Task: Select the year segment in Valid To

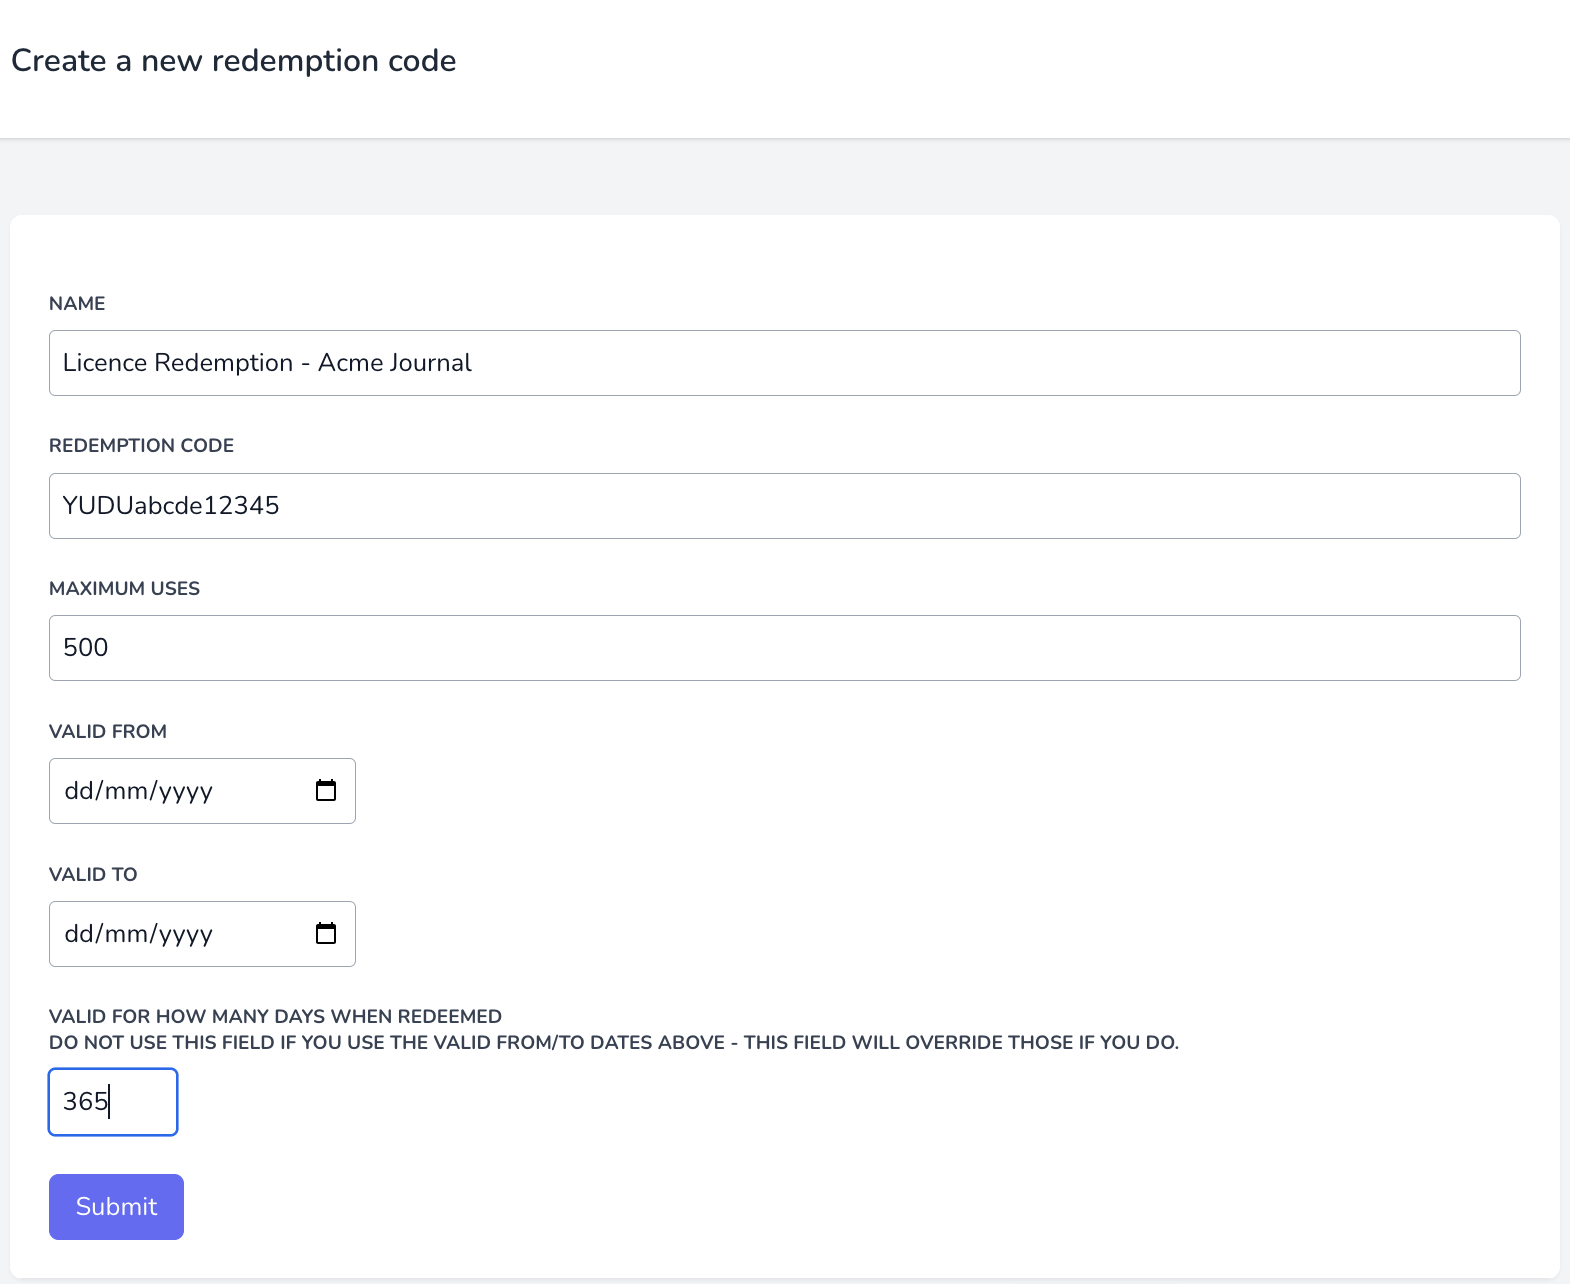Action: tap(186, 934)
